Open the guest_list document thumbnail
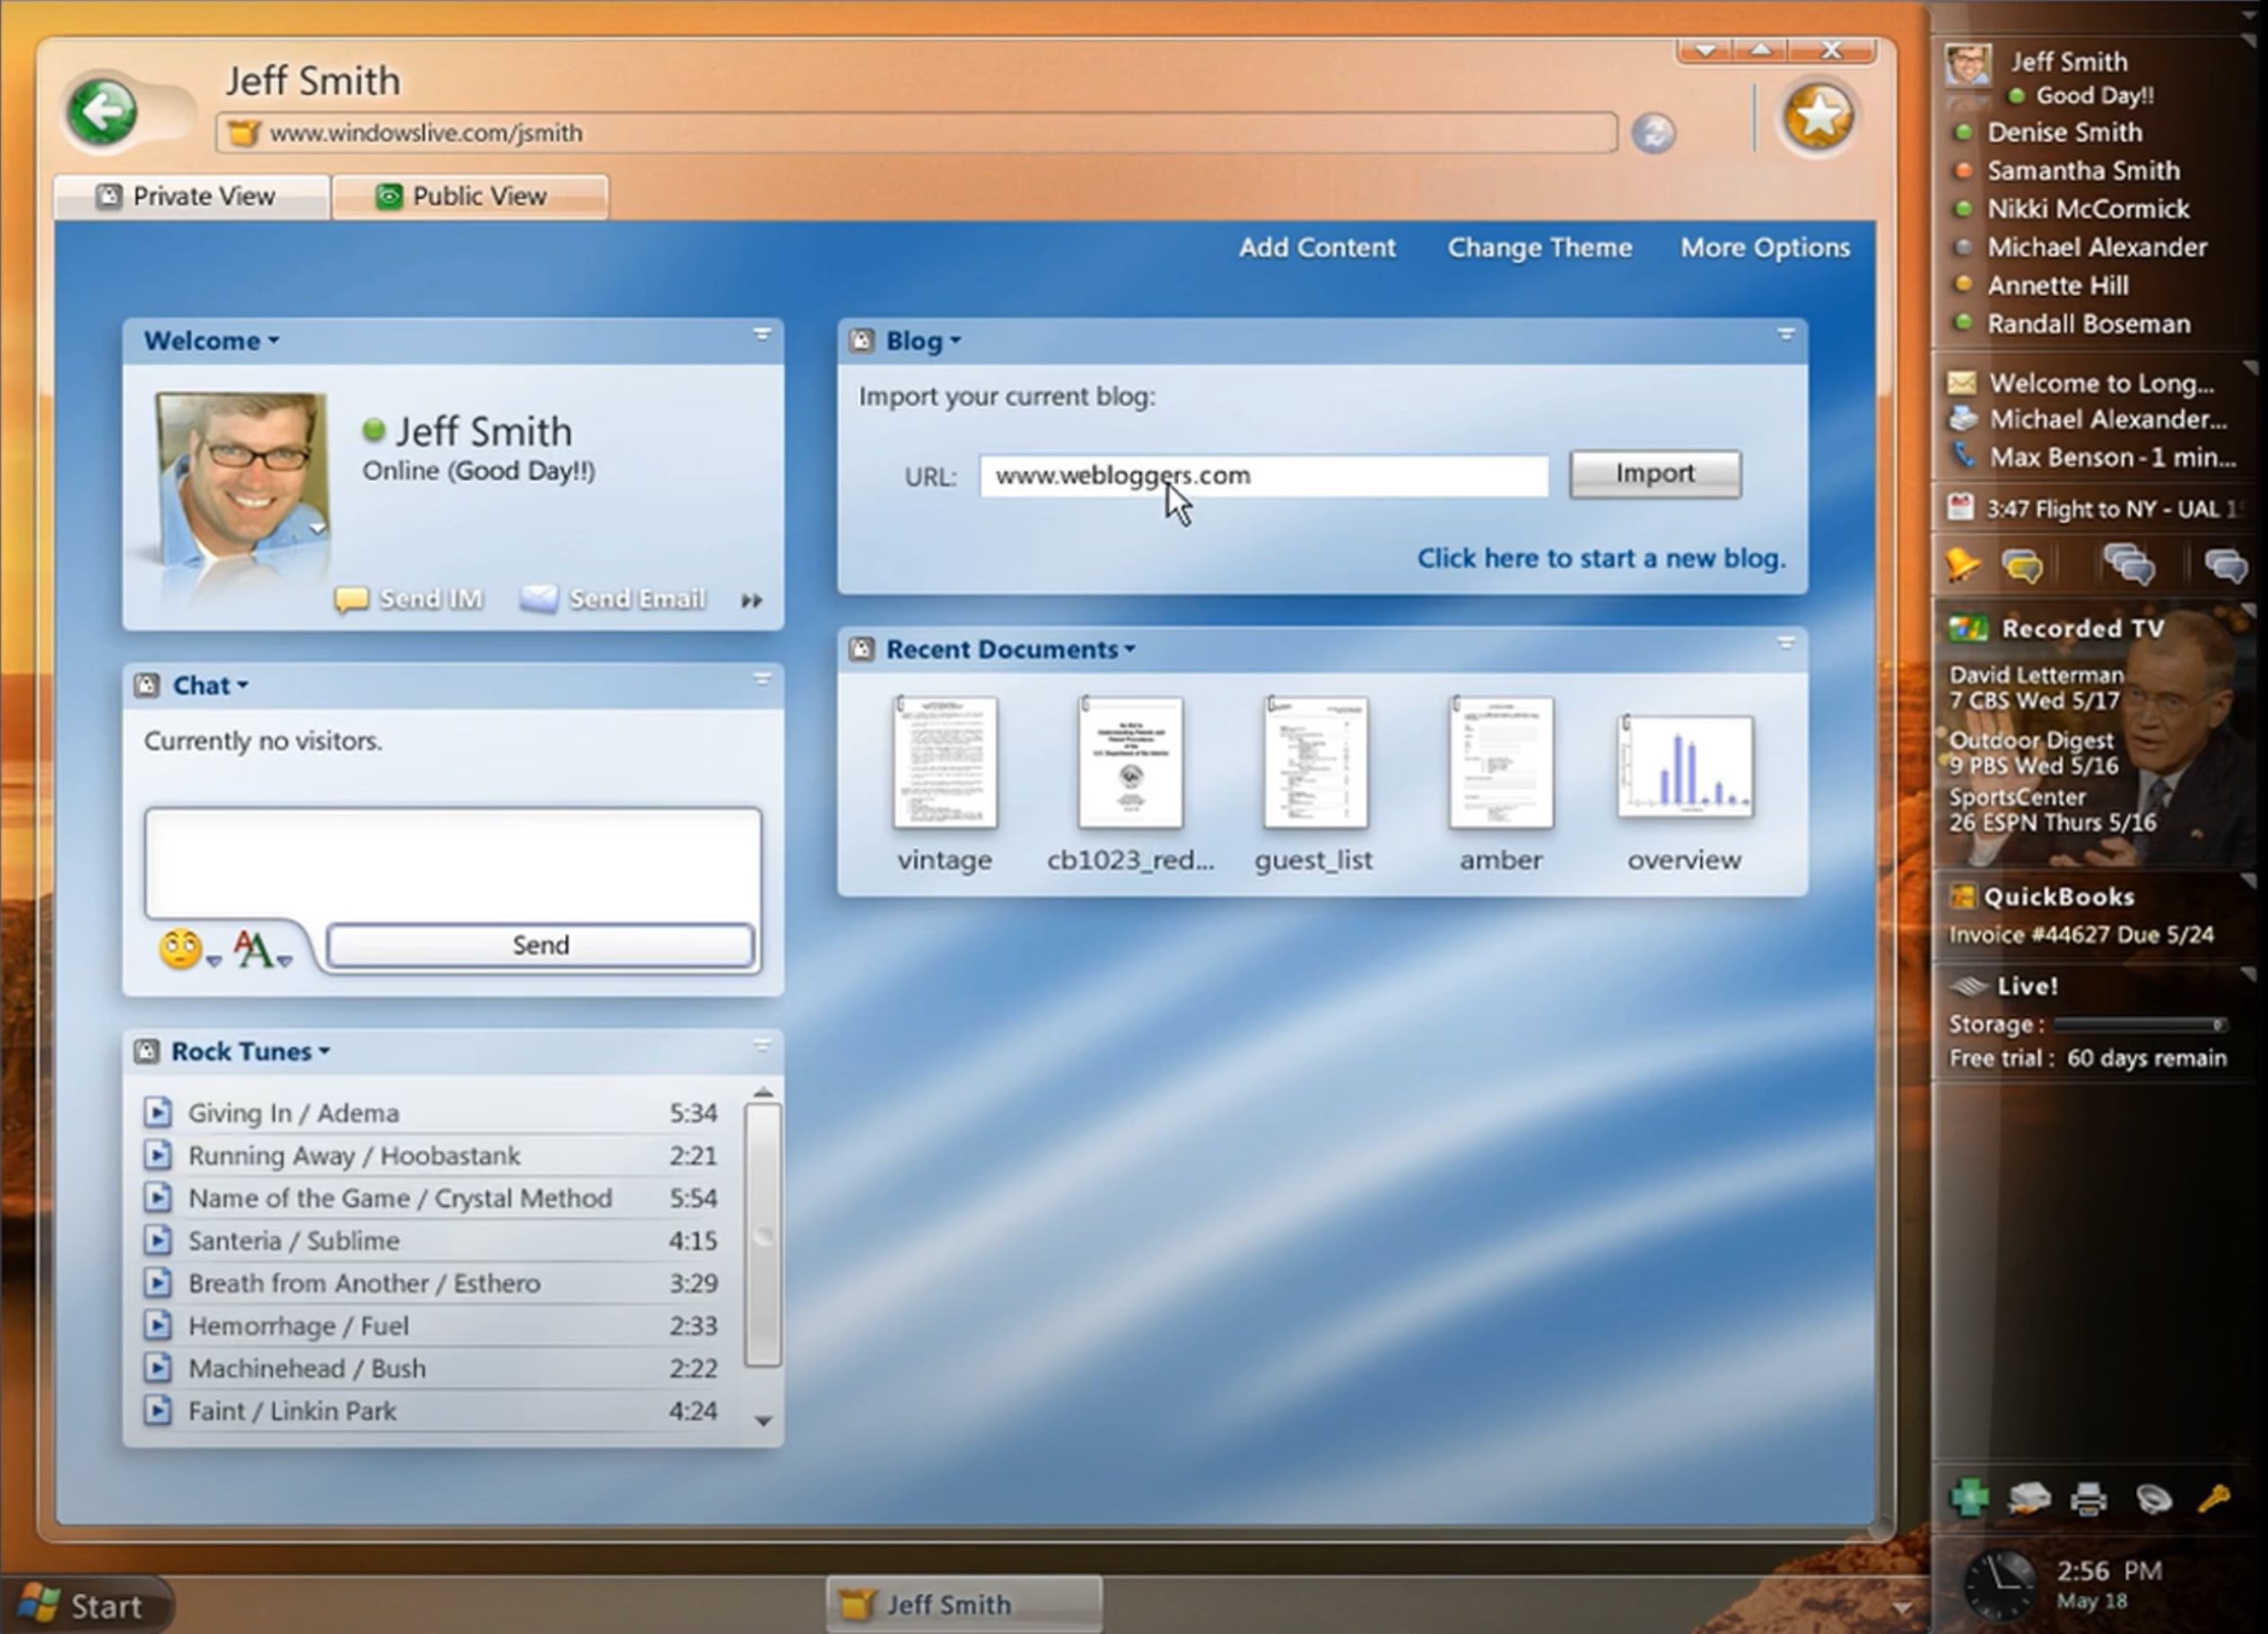2268x1634 pixels. coord(1315,762)
